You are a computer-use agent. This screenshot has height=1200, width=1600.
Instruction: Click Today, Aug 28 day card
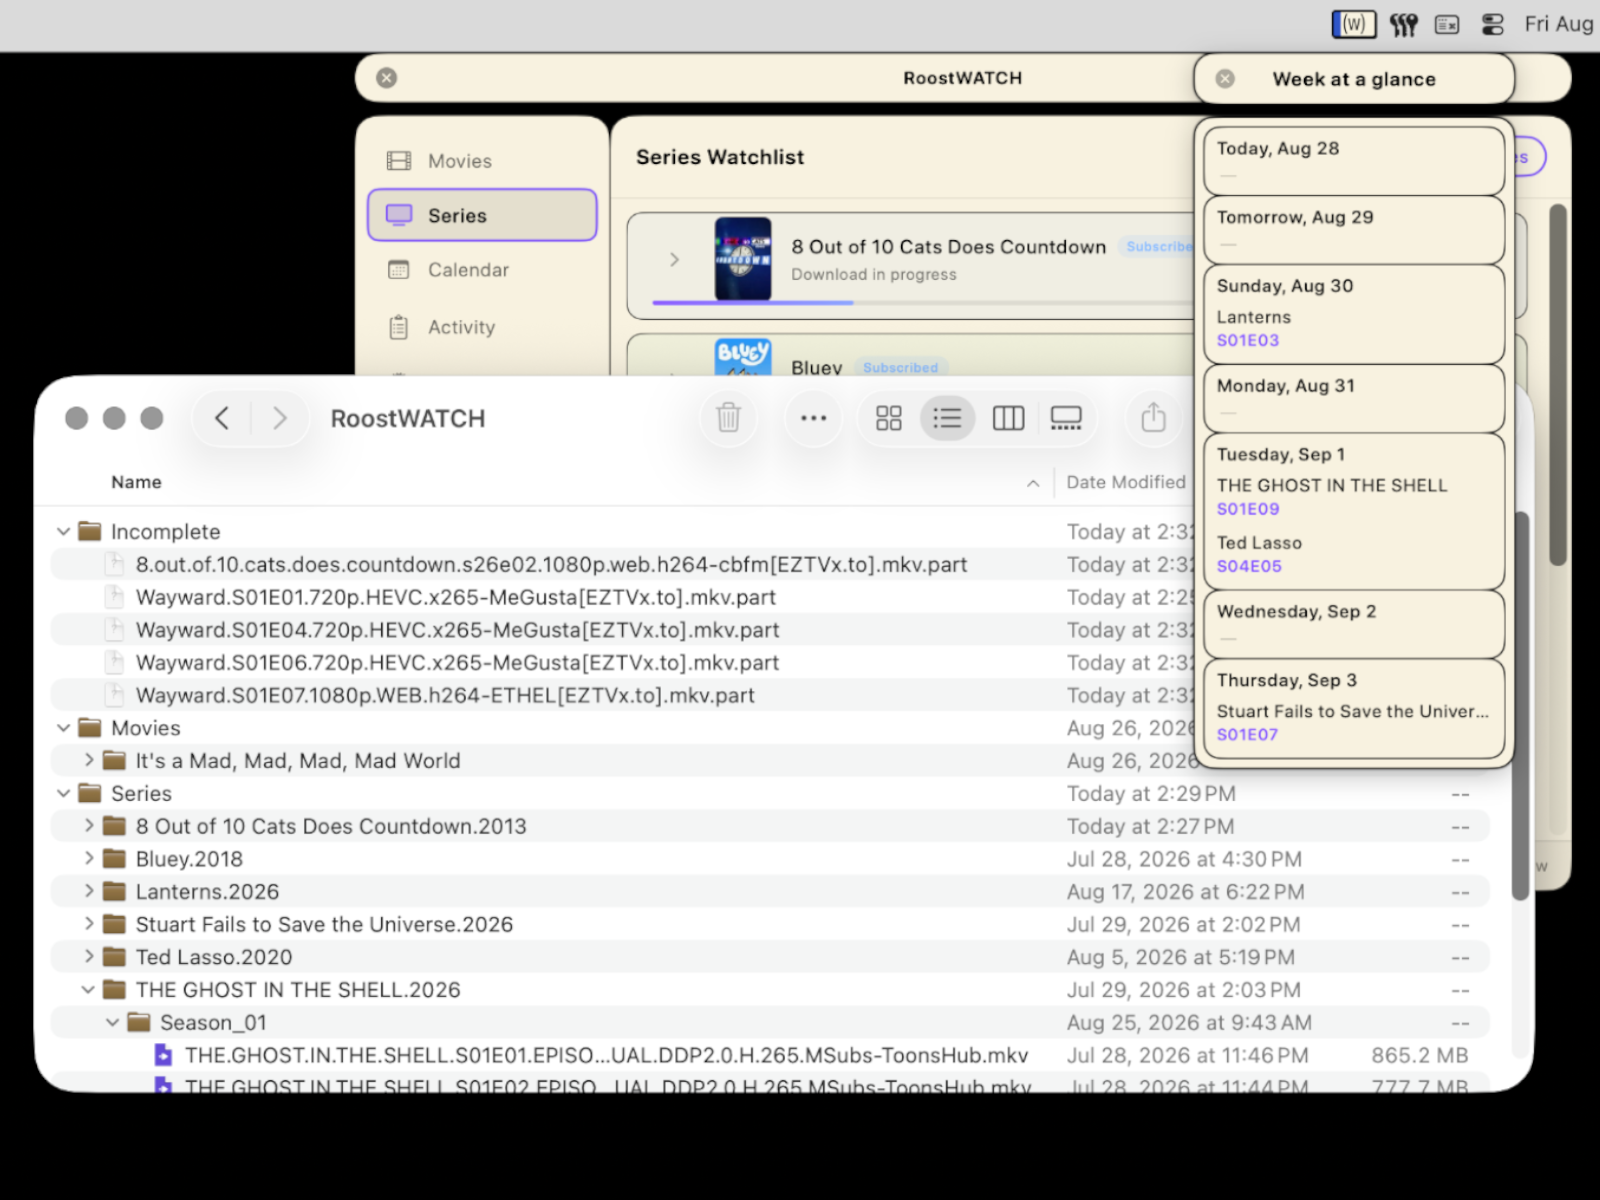(1354, 160)
